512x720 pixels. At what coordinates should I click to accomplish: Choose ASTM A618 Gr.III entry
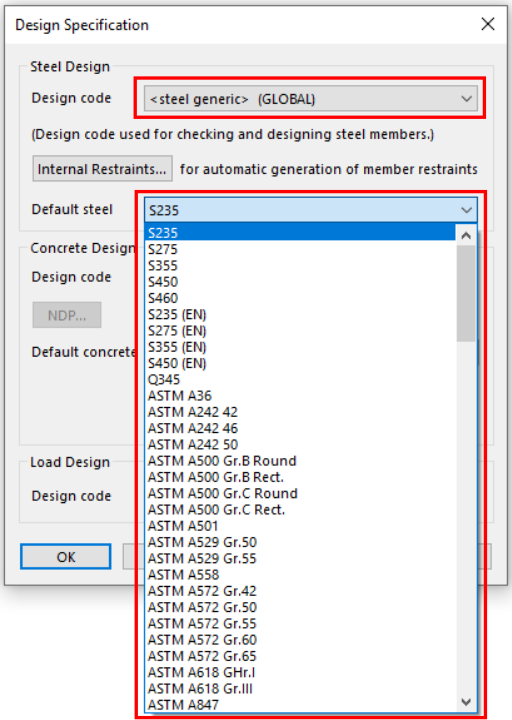tap(300, 688)
